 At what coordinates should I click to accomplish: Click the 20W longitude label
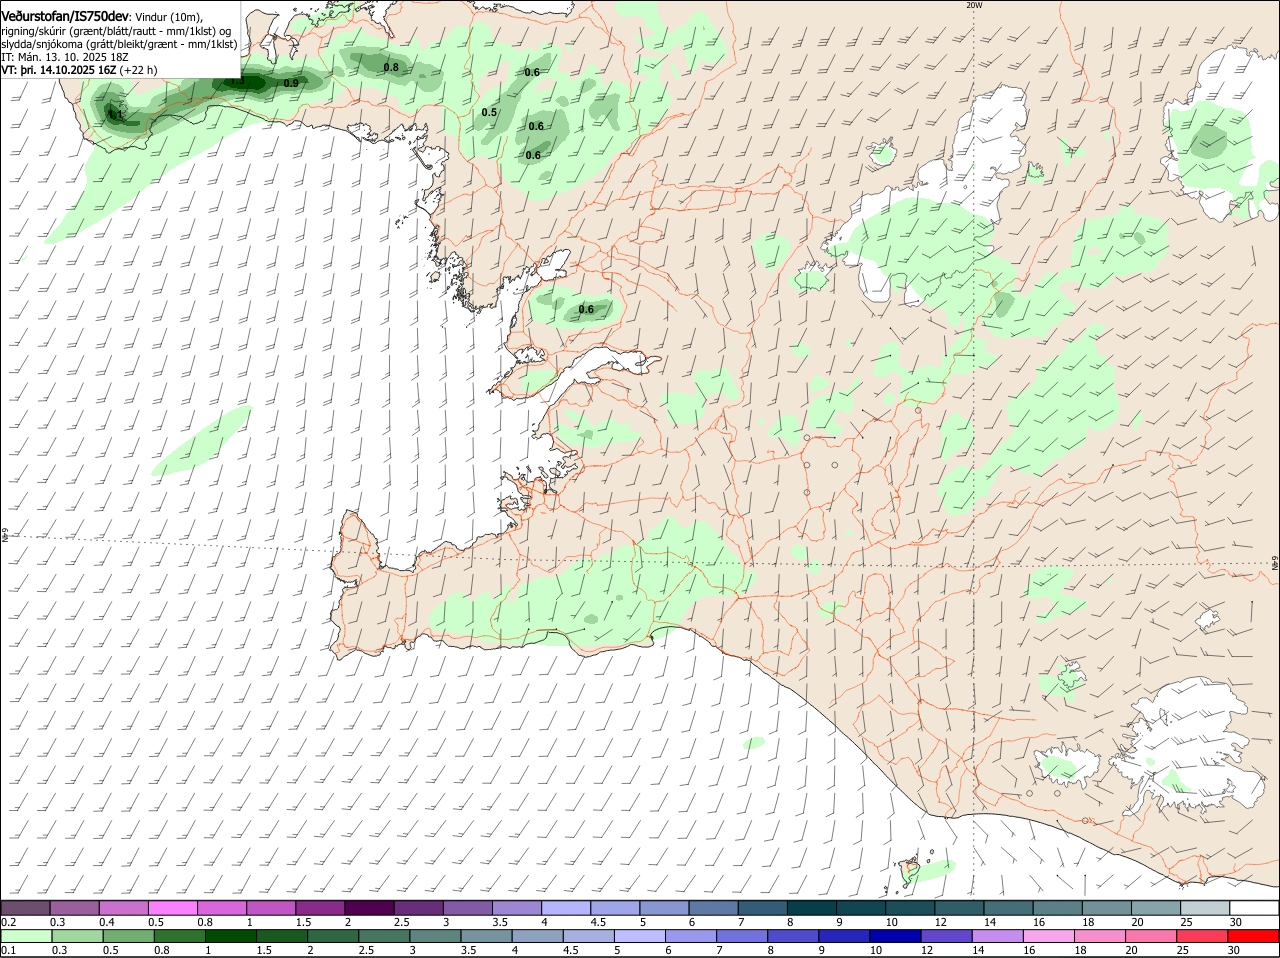(974, 5)
